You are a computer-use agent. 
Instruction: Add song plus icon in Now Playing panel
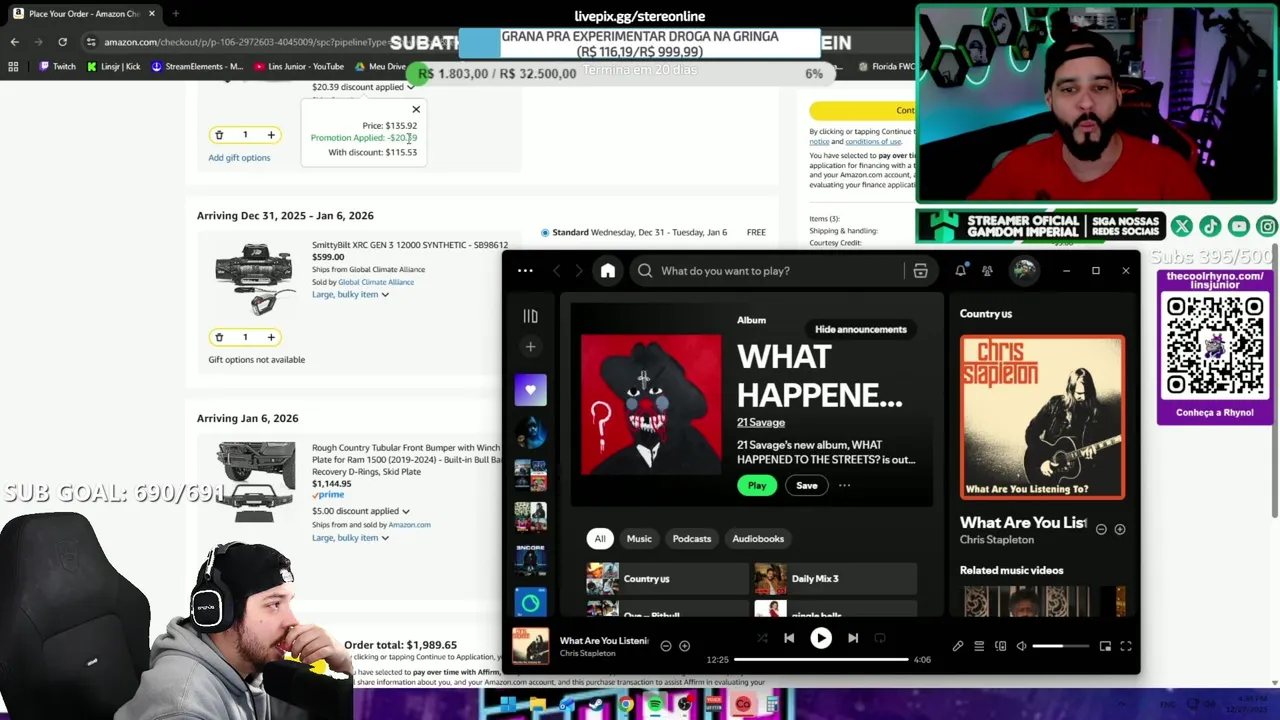point(1119,529)
